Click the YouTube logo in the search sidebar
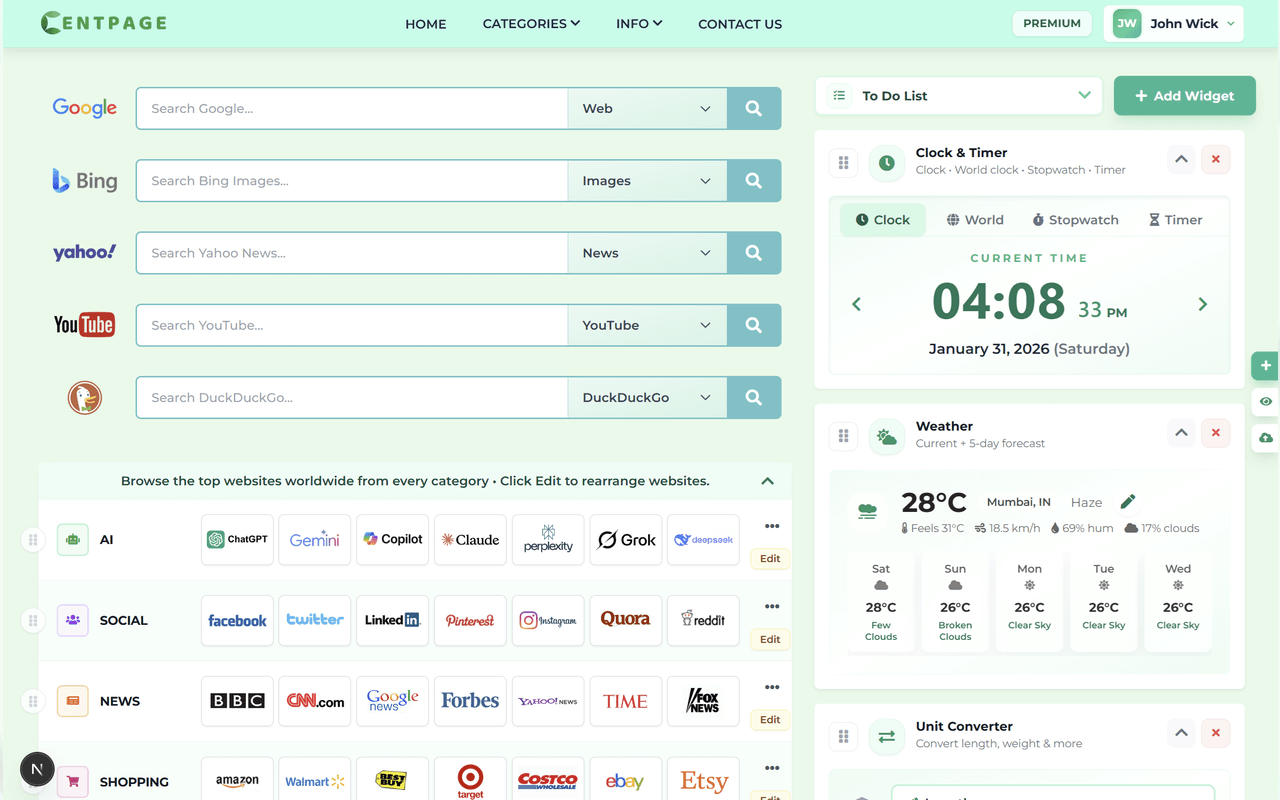Viewport: 1280px width, 800px height. [84, 324]
